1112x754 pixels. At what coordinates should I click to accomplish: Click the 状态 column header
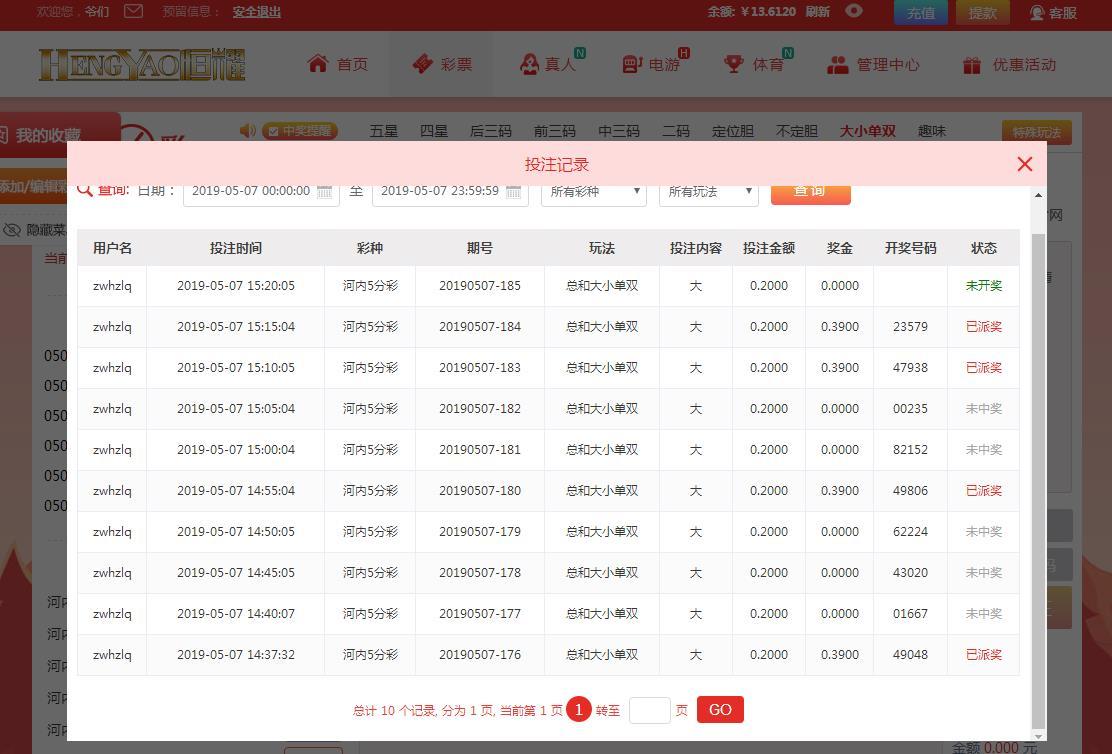point(984,248)
